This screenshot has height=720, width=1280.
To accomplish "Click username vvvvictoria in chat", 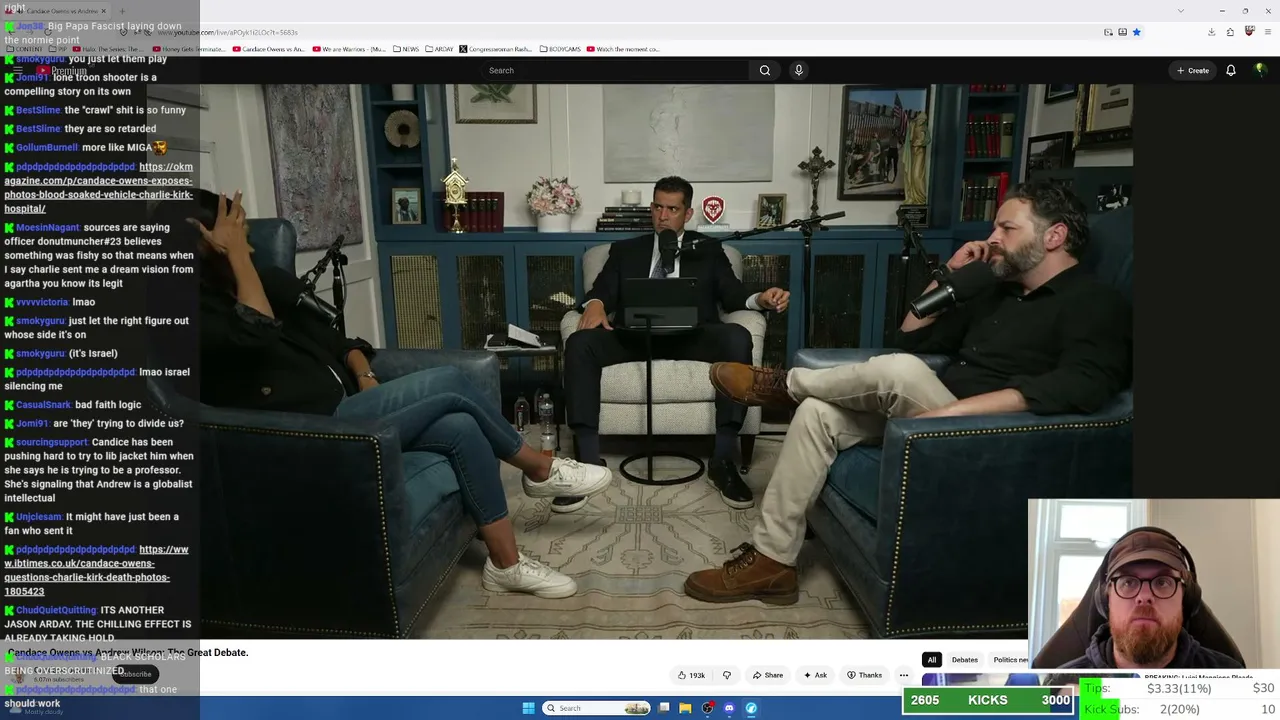I will [41, 302].
